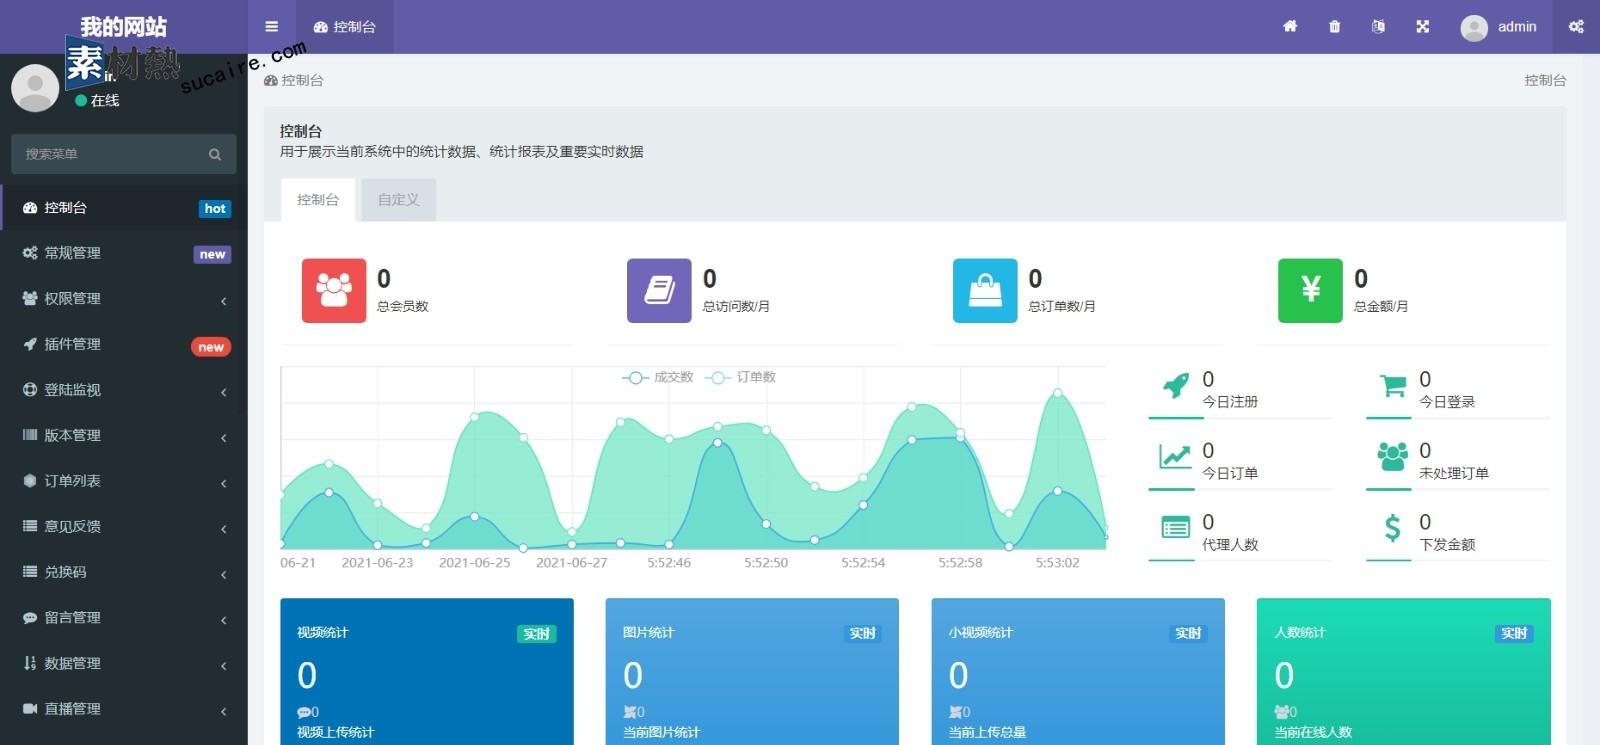
Task: Click the sidebar user profile avatar
Action: click(35, 89)
